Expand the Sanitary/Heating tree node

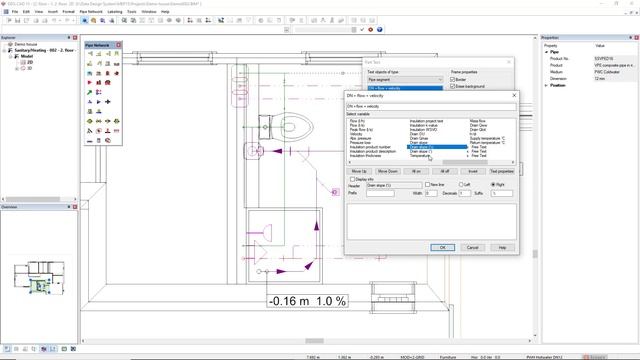4,50
